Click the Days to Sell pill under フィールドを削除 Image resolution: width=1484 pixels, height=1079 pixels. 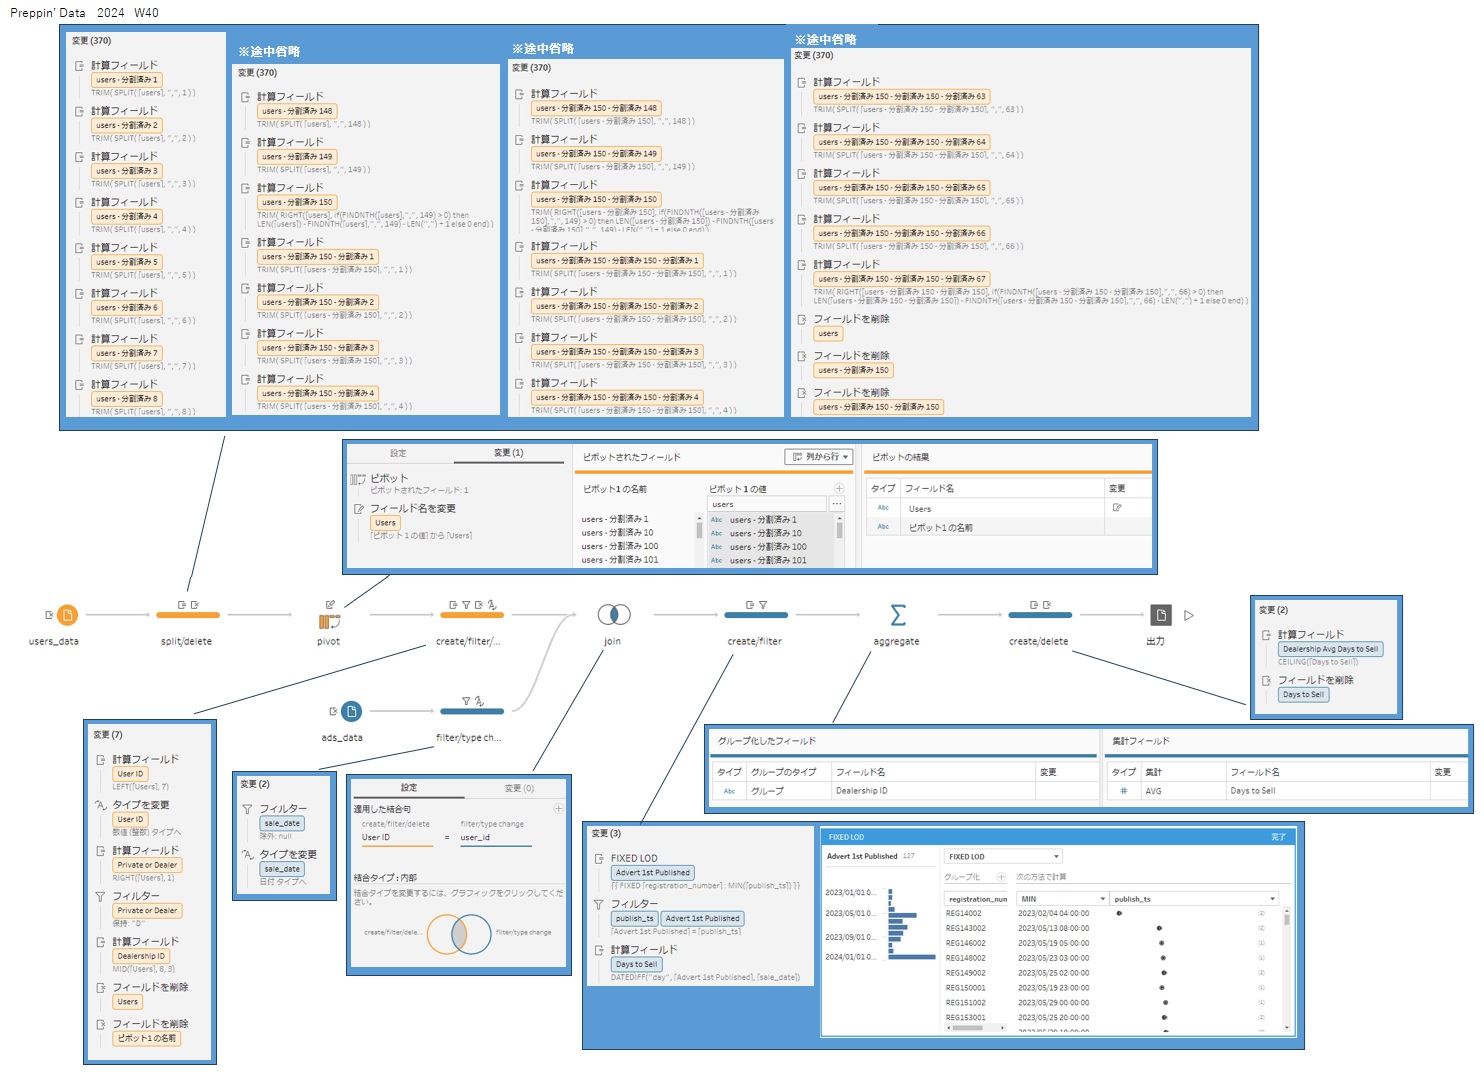coord(1303,695)
